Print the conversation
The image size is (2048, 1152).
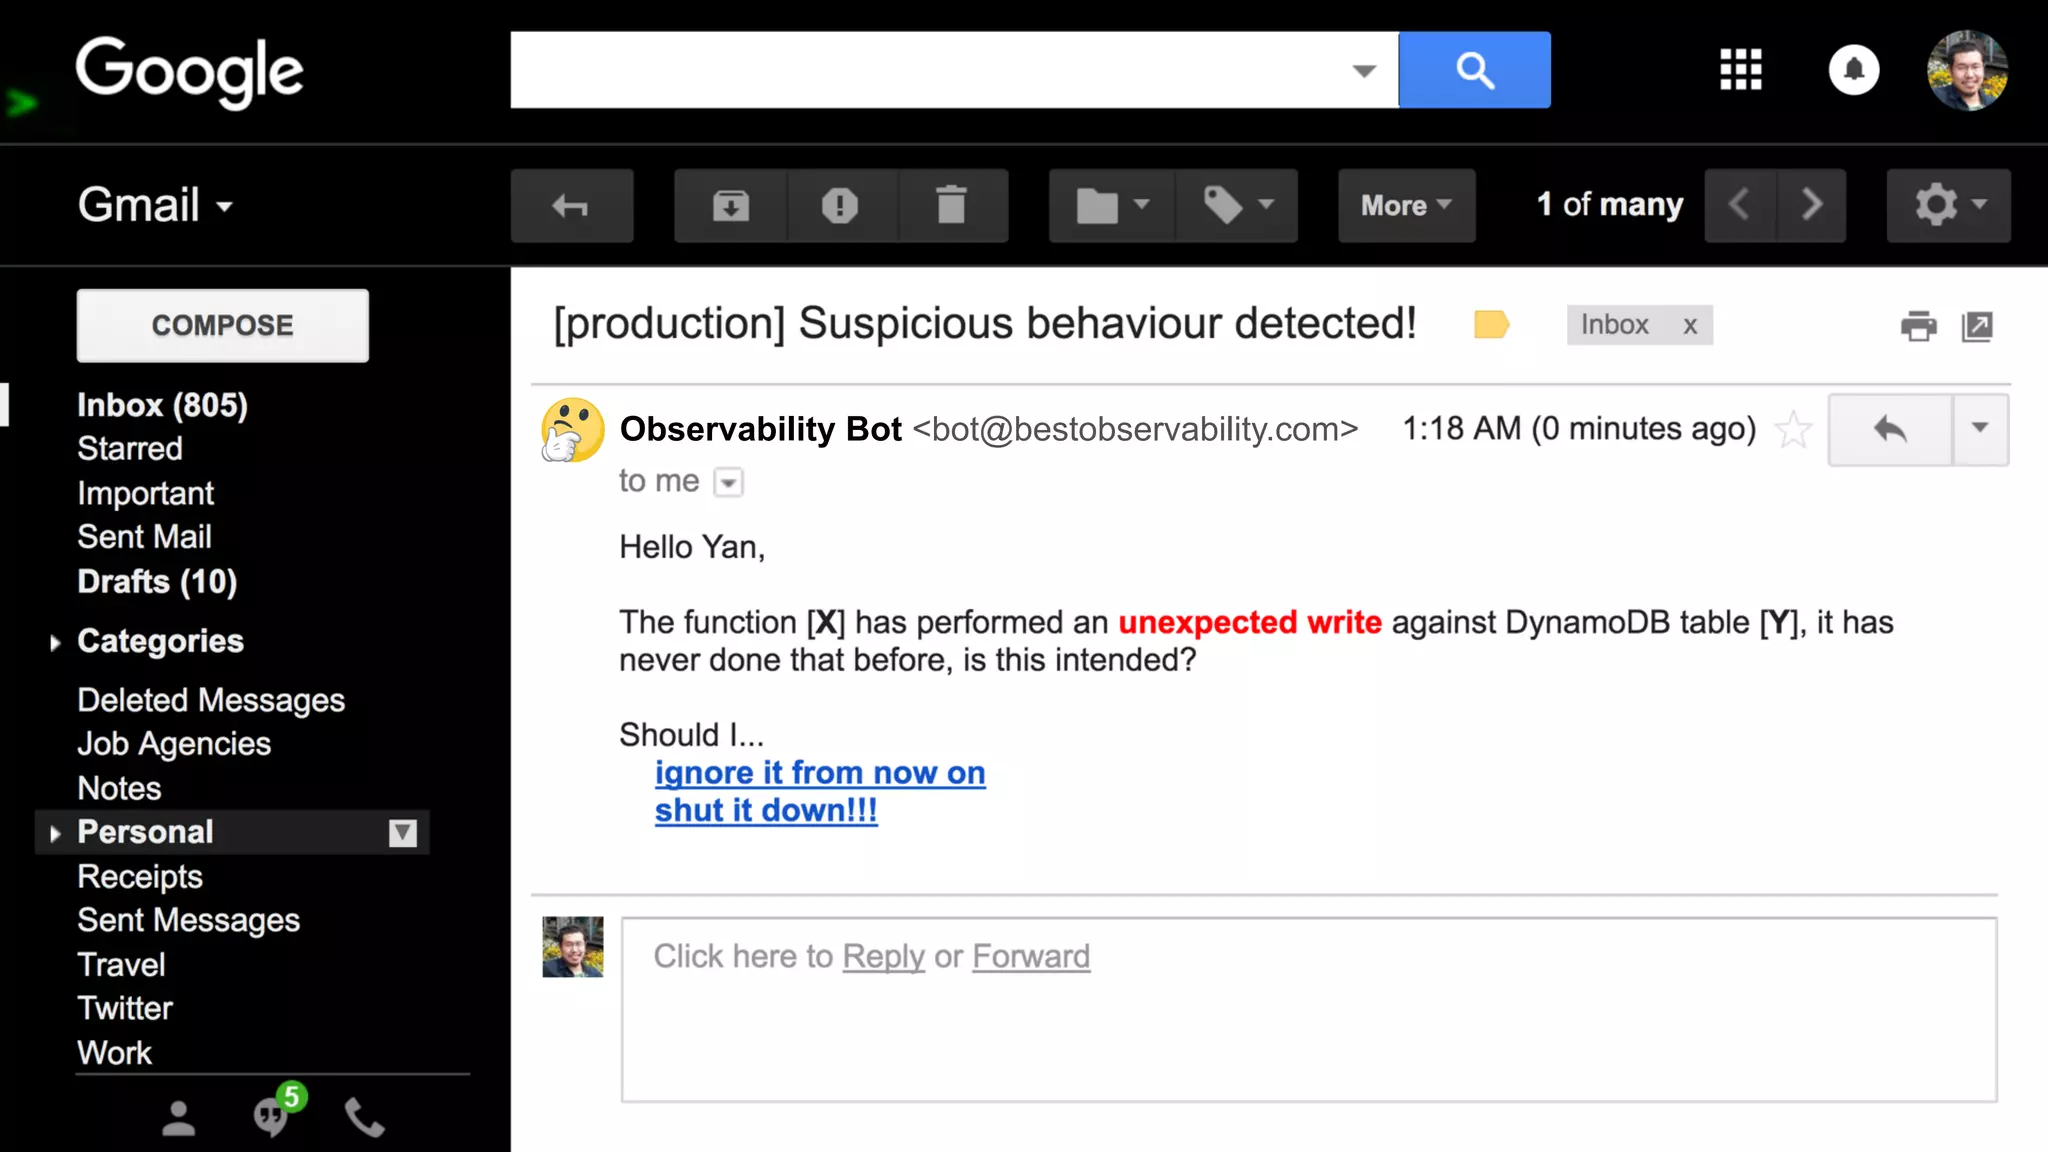tap(1918, 326)
